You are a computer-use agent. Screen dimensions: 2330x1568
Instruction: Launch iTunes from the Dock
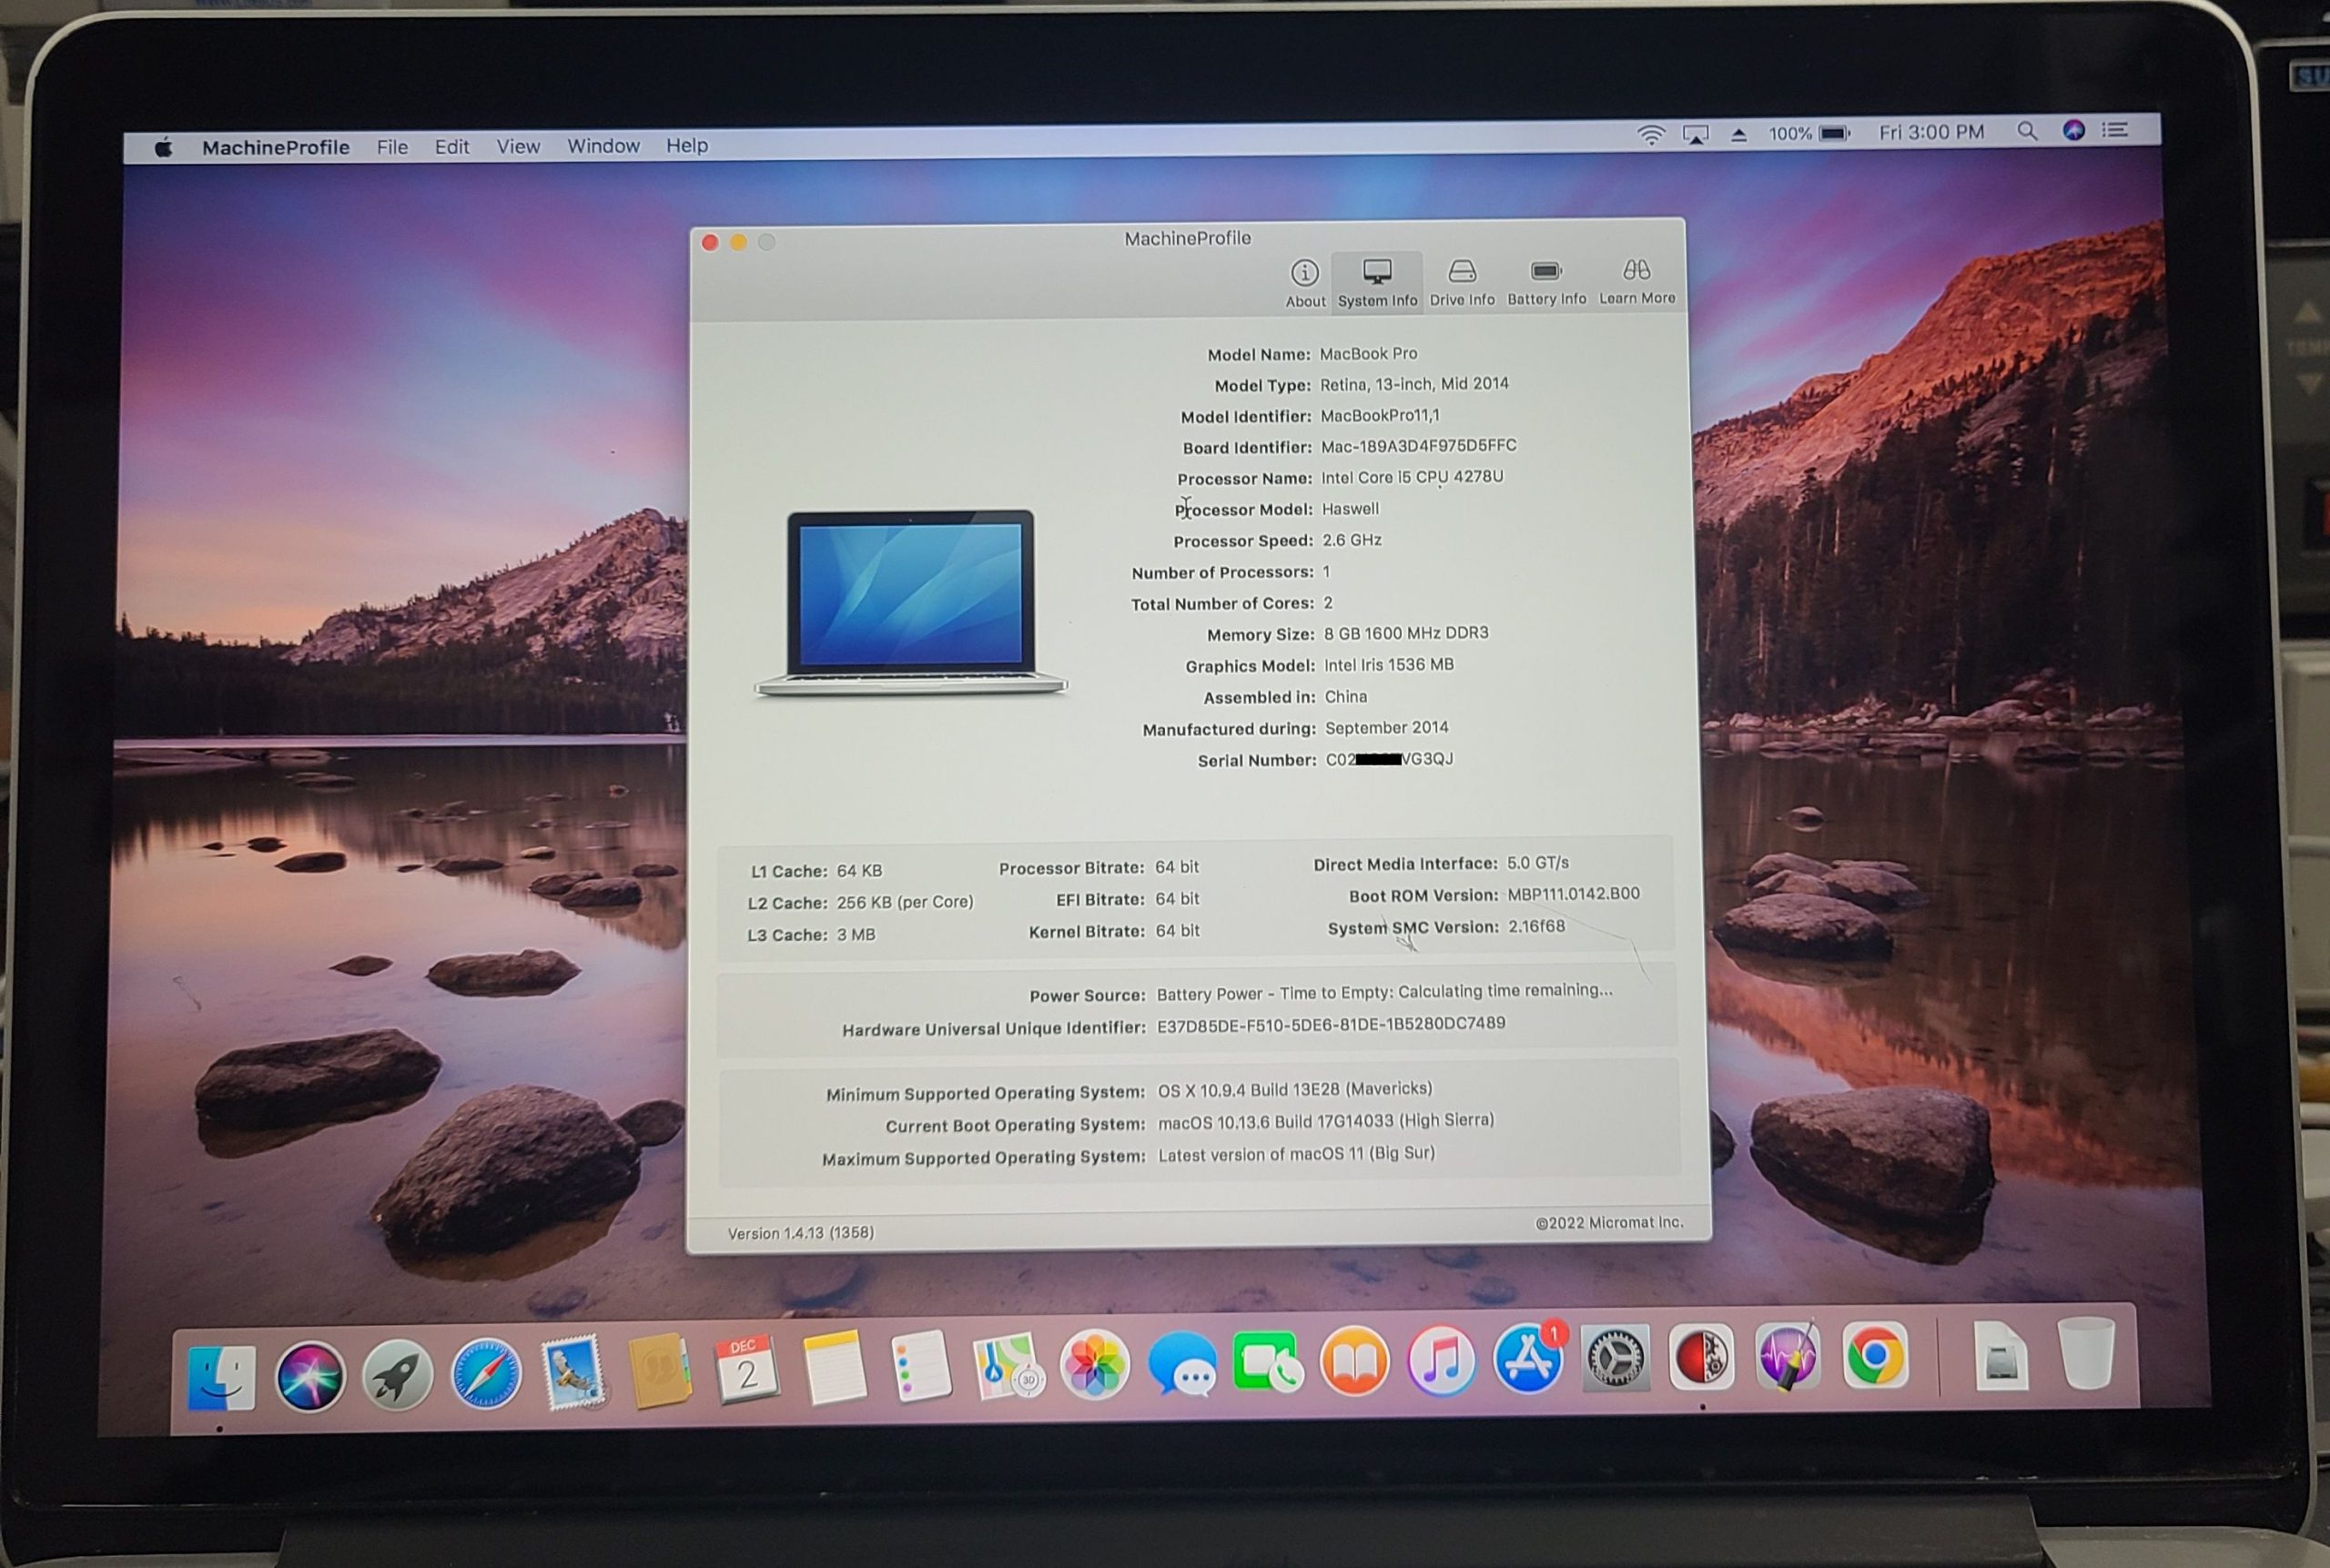[1441, 1360]
